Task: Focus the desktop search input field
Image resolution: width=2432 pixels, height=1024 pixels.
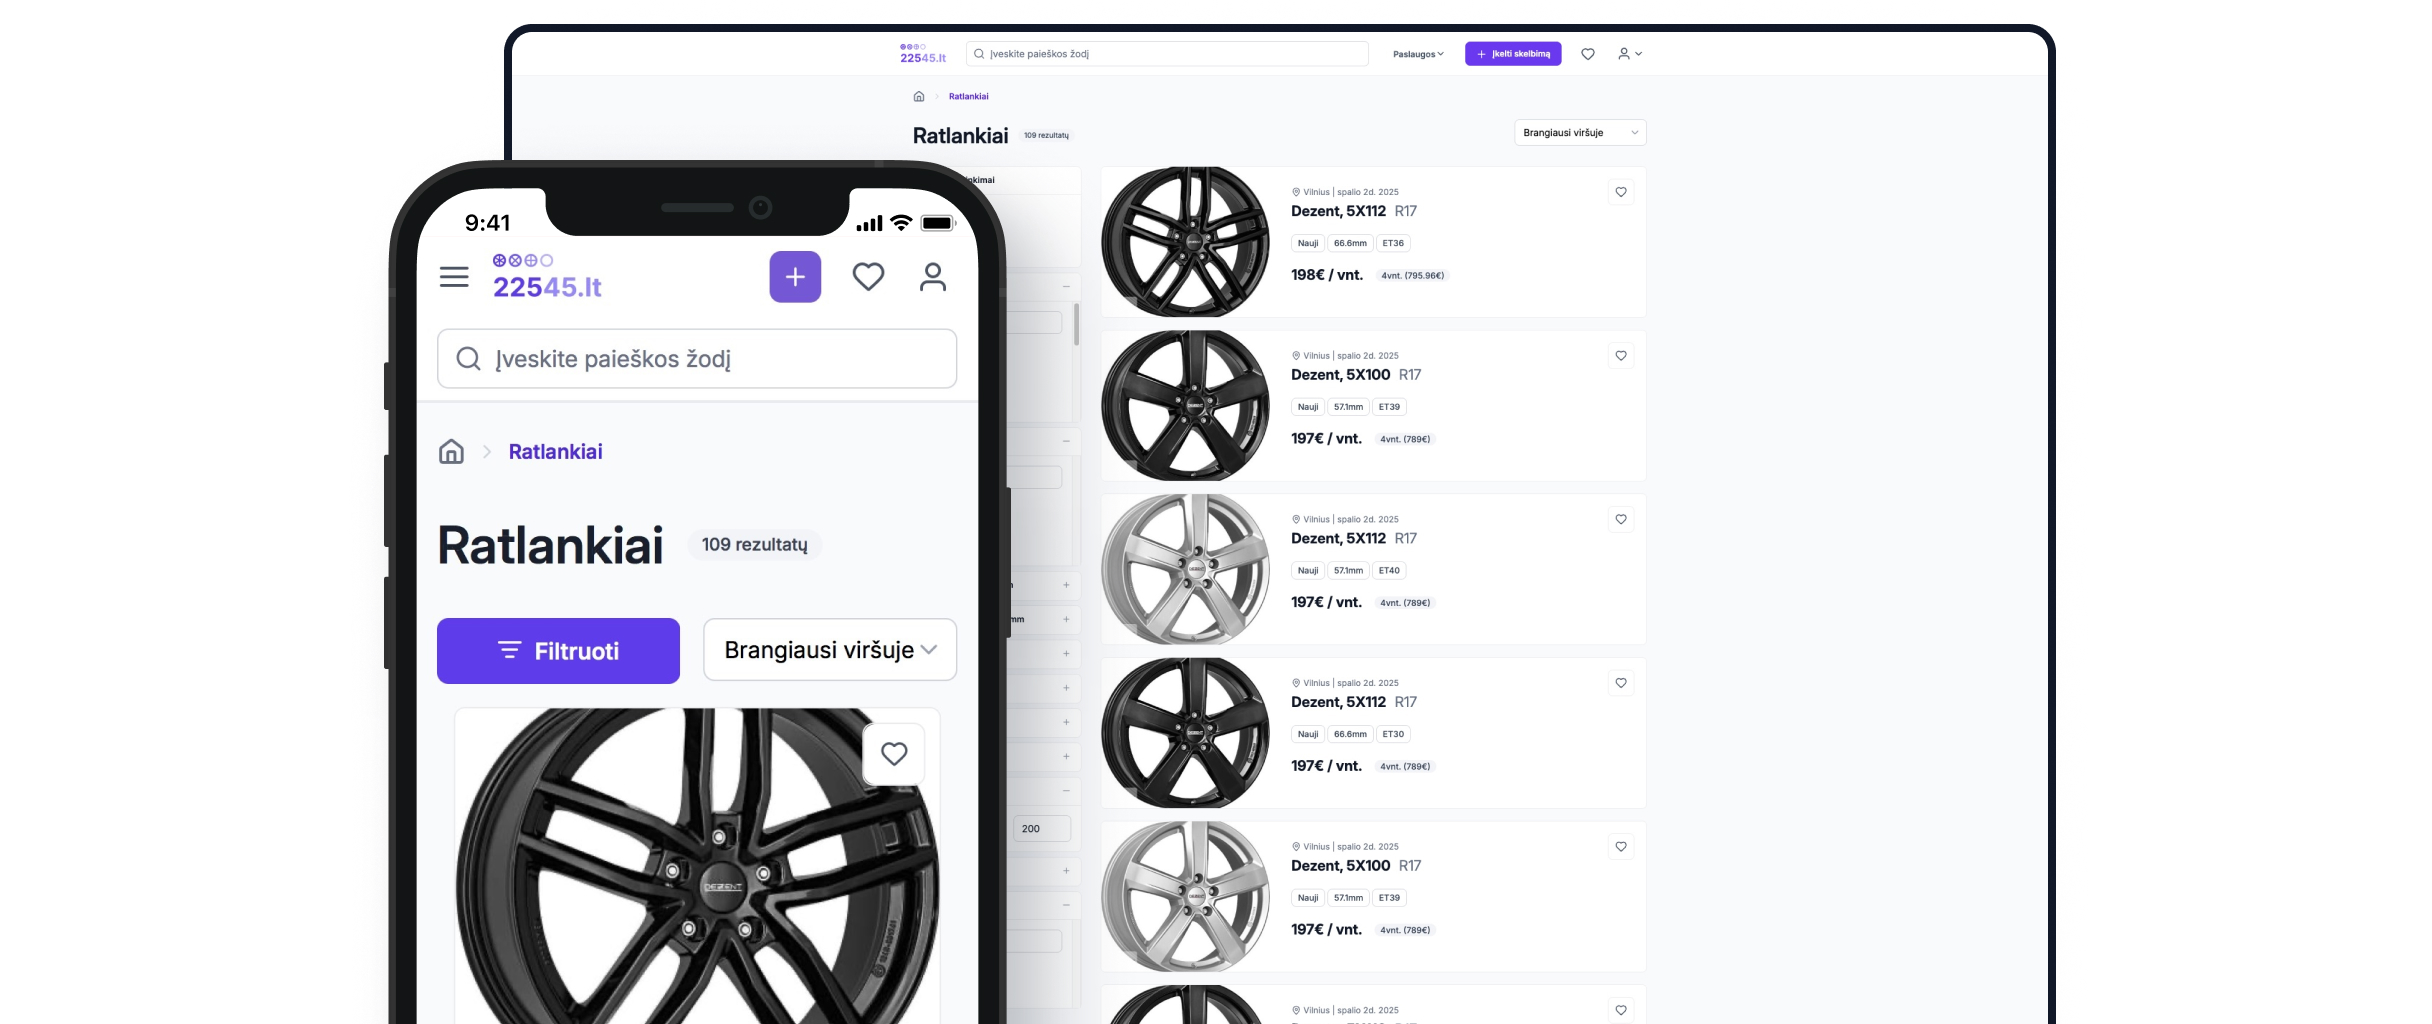Action: coord(1170,54)
